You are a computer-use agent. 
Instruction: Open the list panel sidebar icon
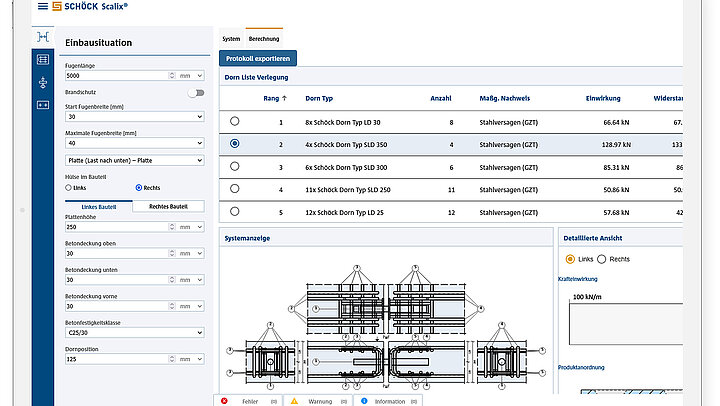coord(43,59)
